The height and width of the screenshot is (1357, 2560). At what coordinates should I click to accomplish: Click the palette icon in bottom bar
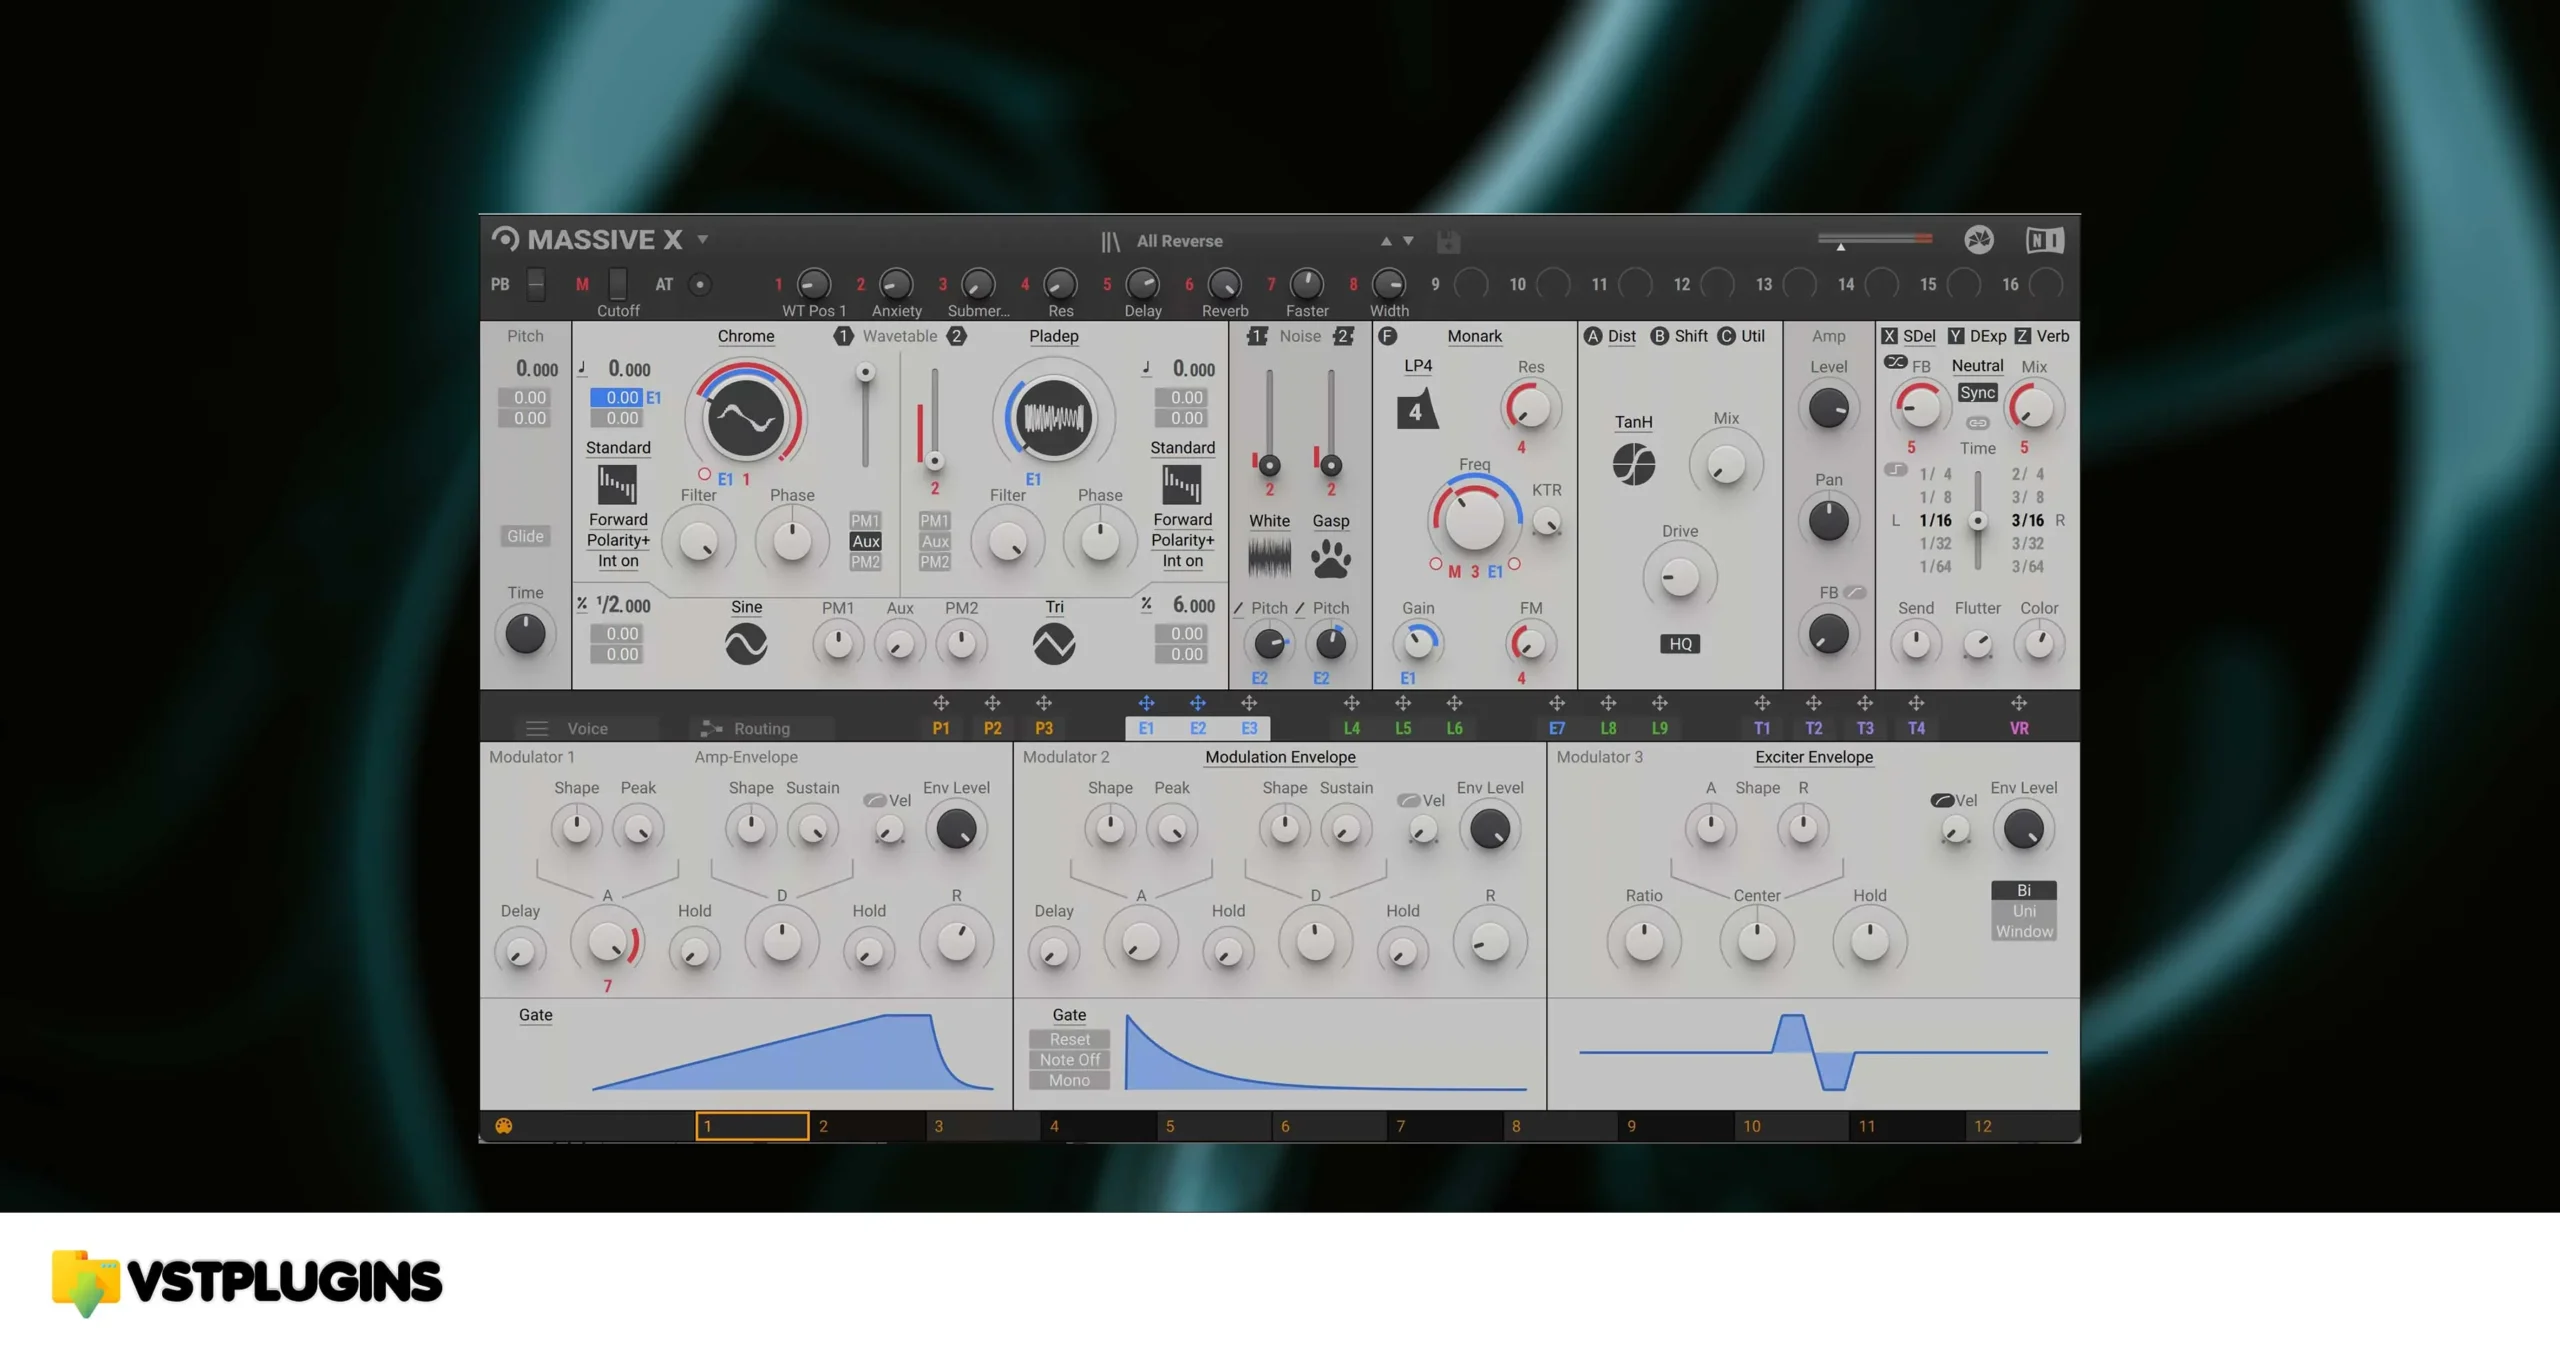click(x=504, y=1126)
